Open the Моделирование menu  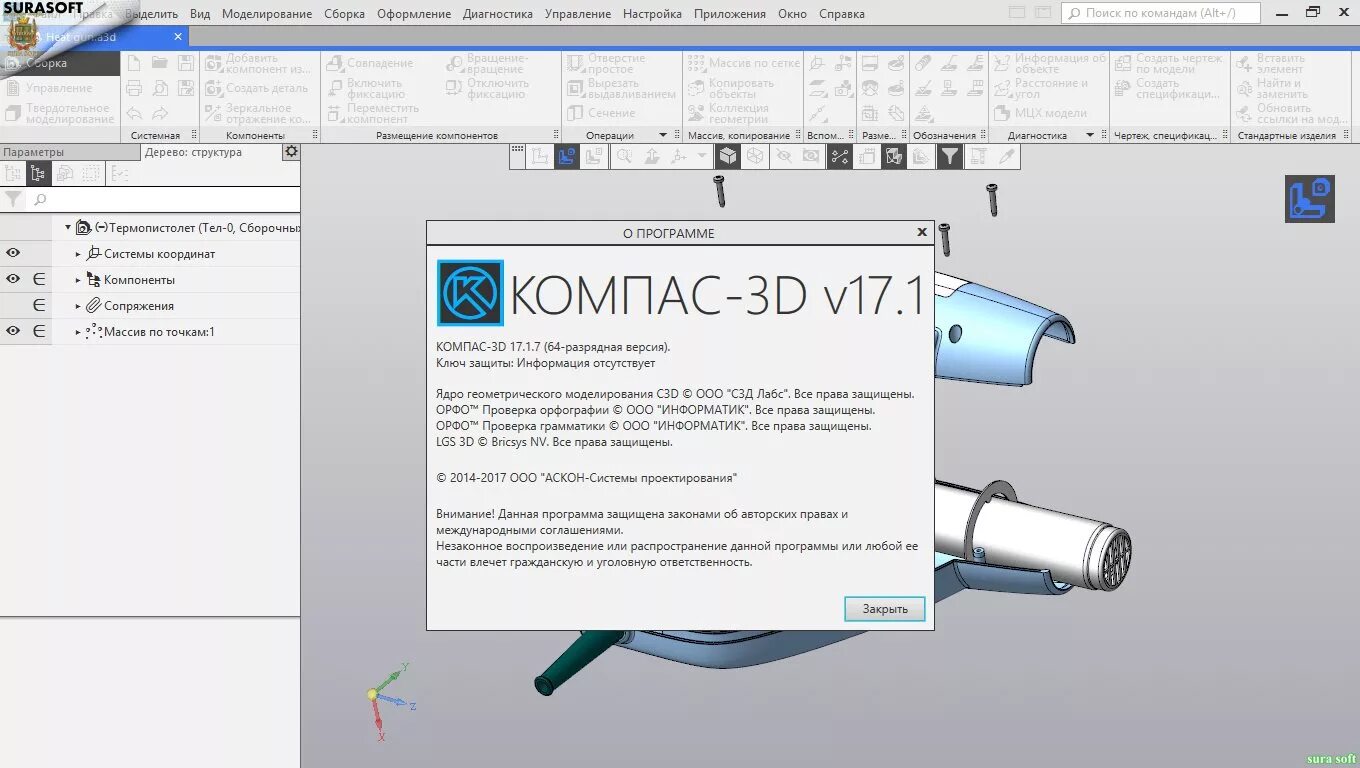(267, 14)
